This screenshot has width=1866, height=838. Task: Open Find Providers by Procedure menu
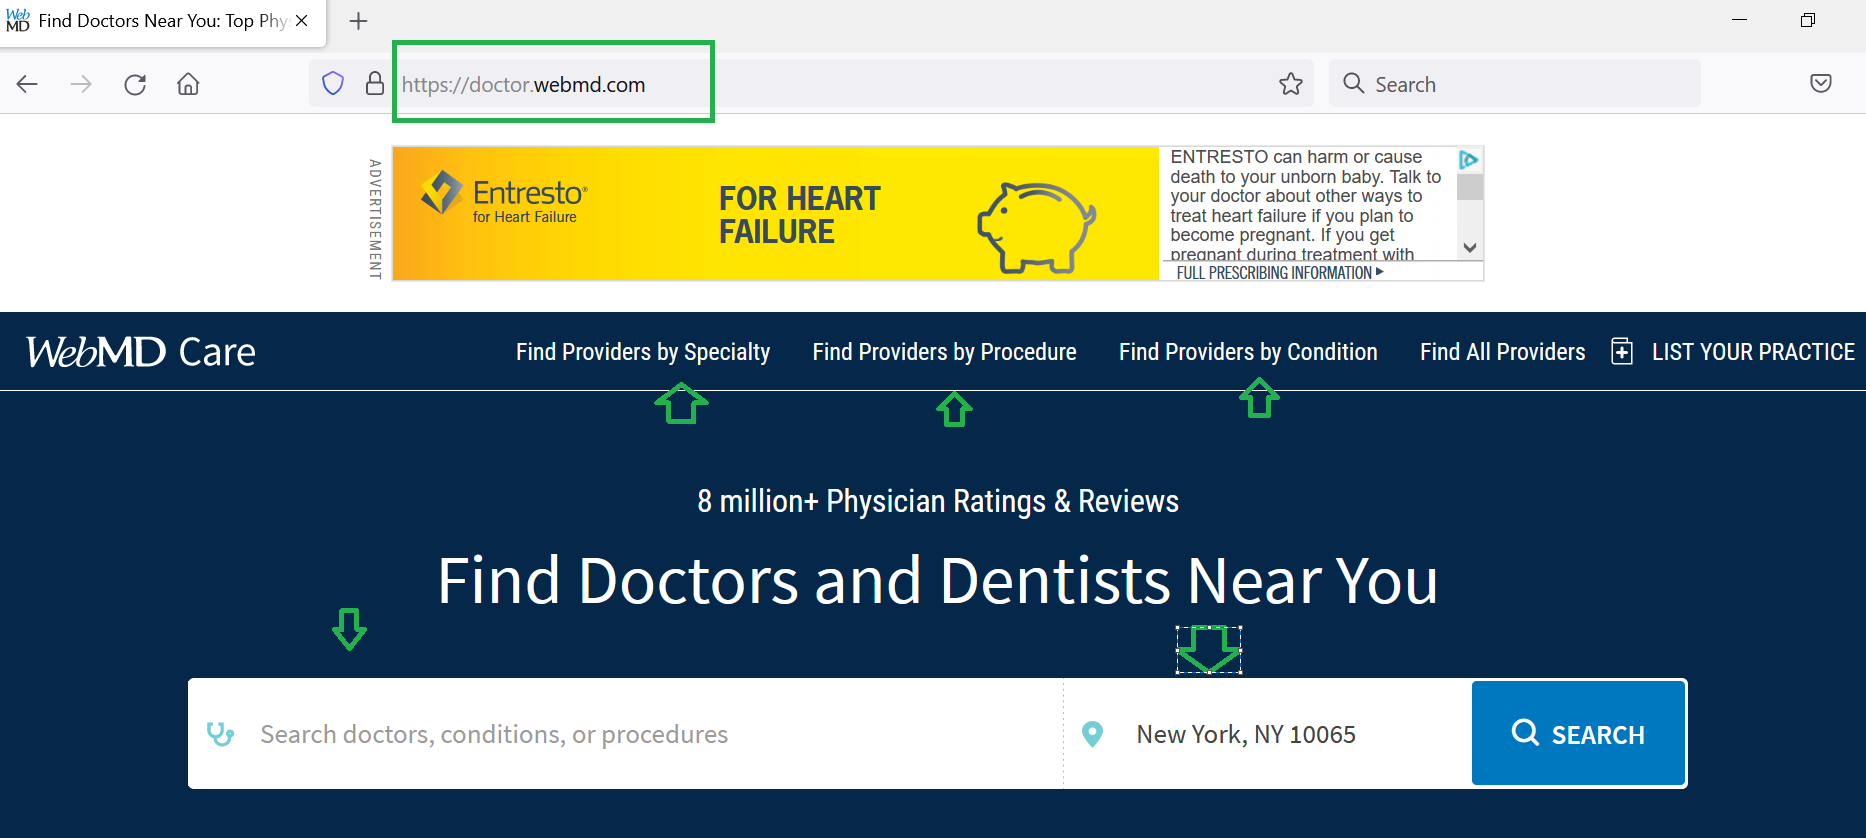(944, 352)
